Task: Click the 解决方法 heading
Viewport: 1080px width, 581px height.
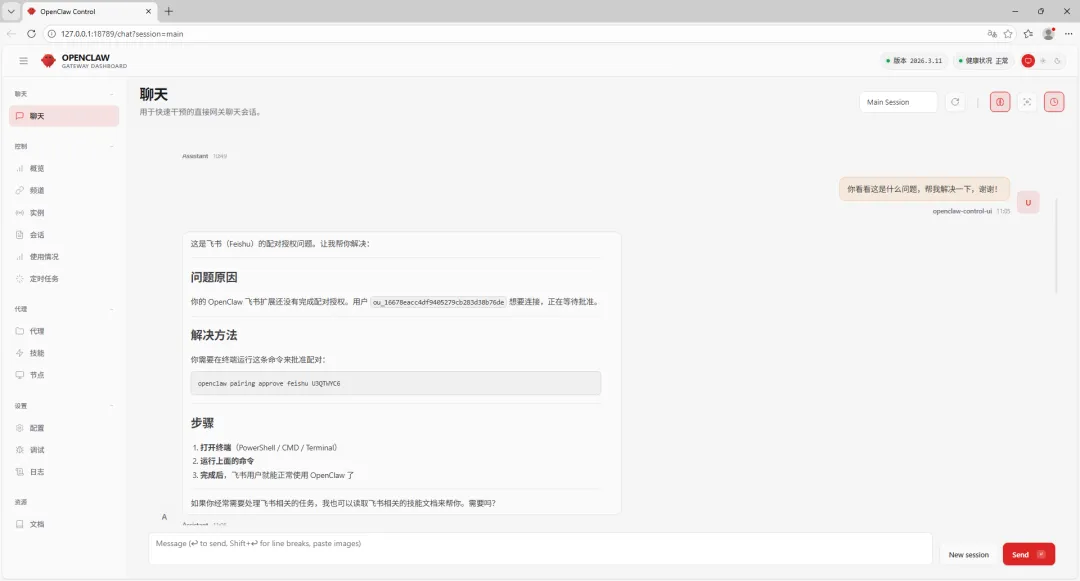Action: click(x=214, y=335)
